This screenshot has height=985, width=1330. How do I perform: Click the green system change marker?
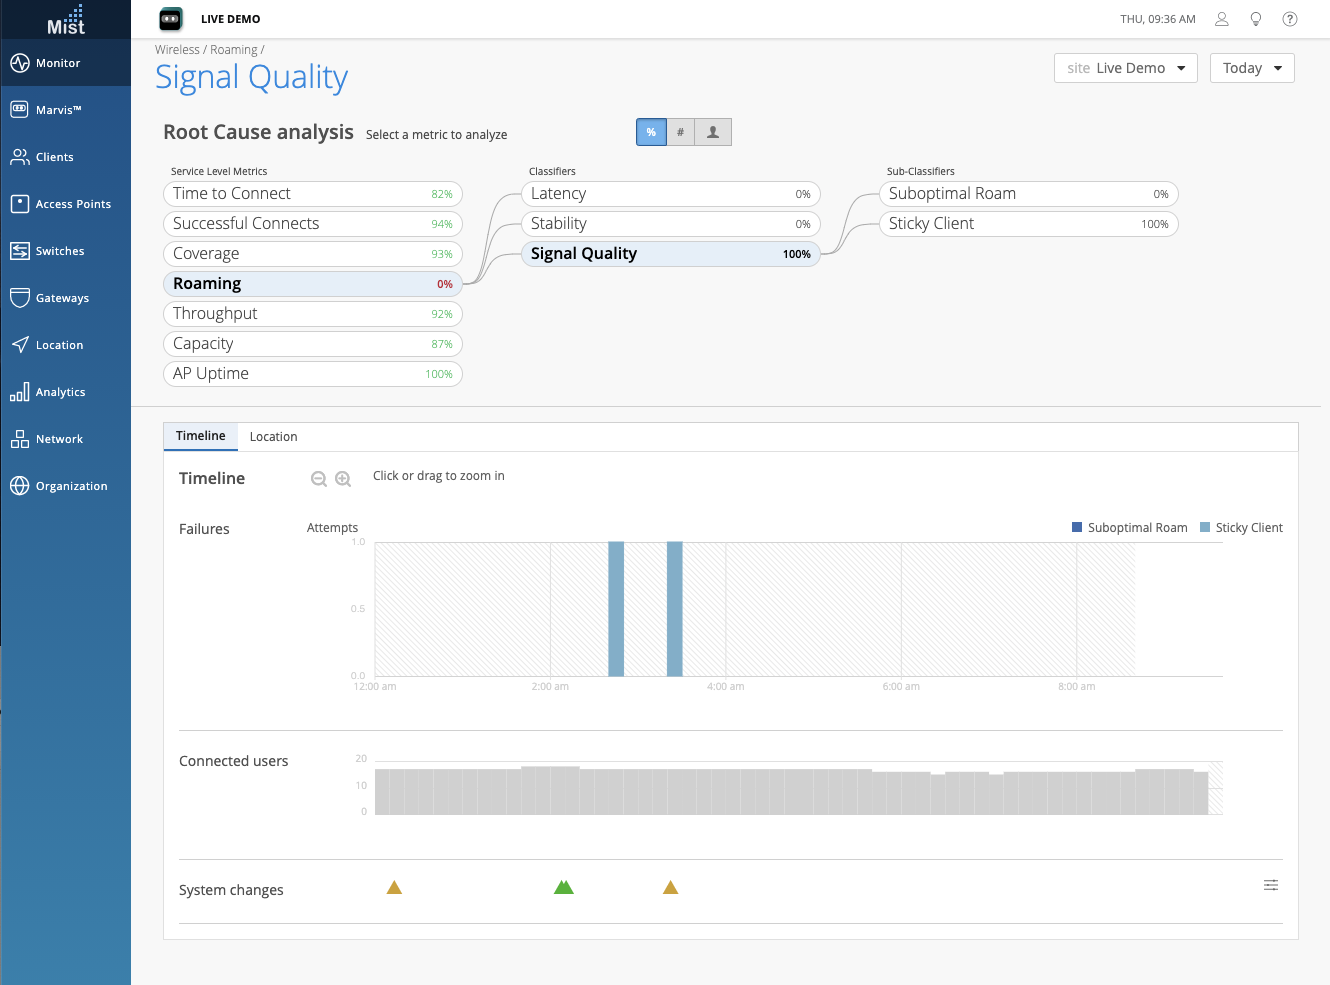tap(564, 887)
